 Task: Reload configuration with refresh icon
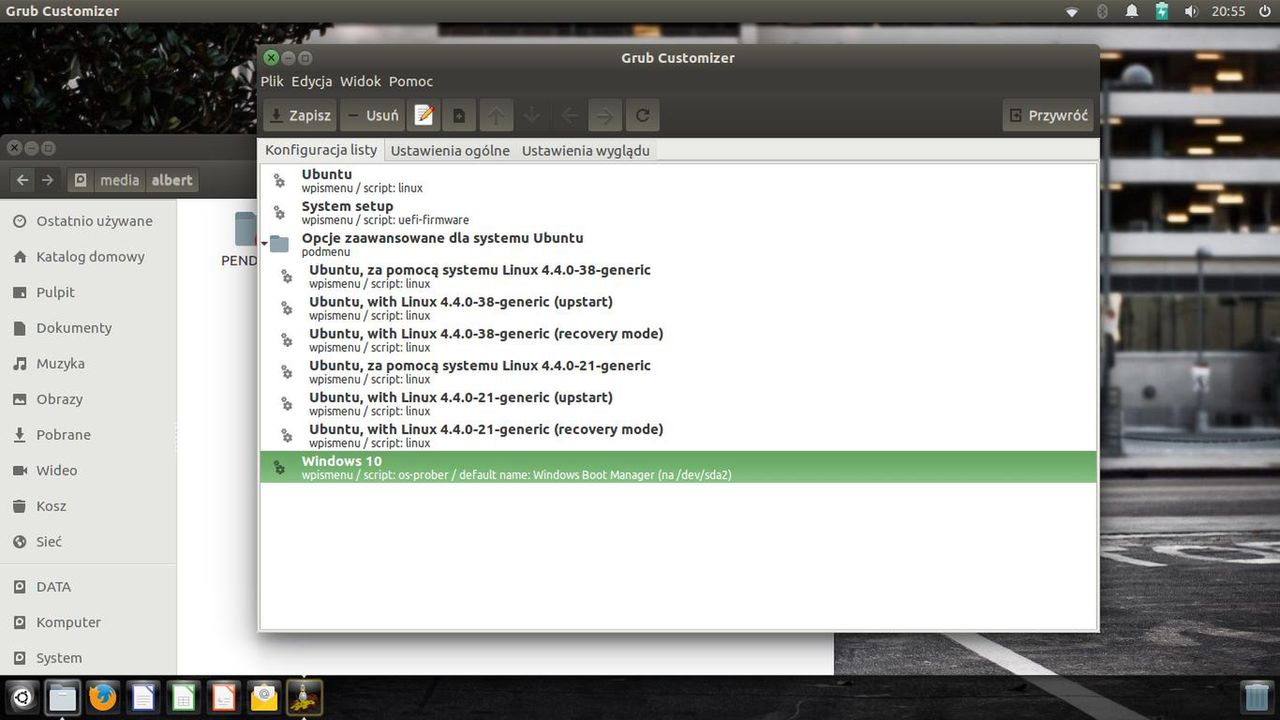tap(642, 115)
